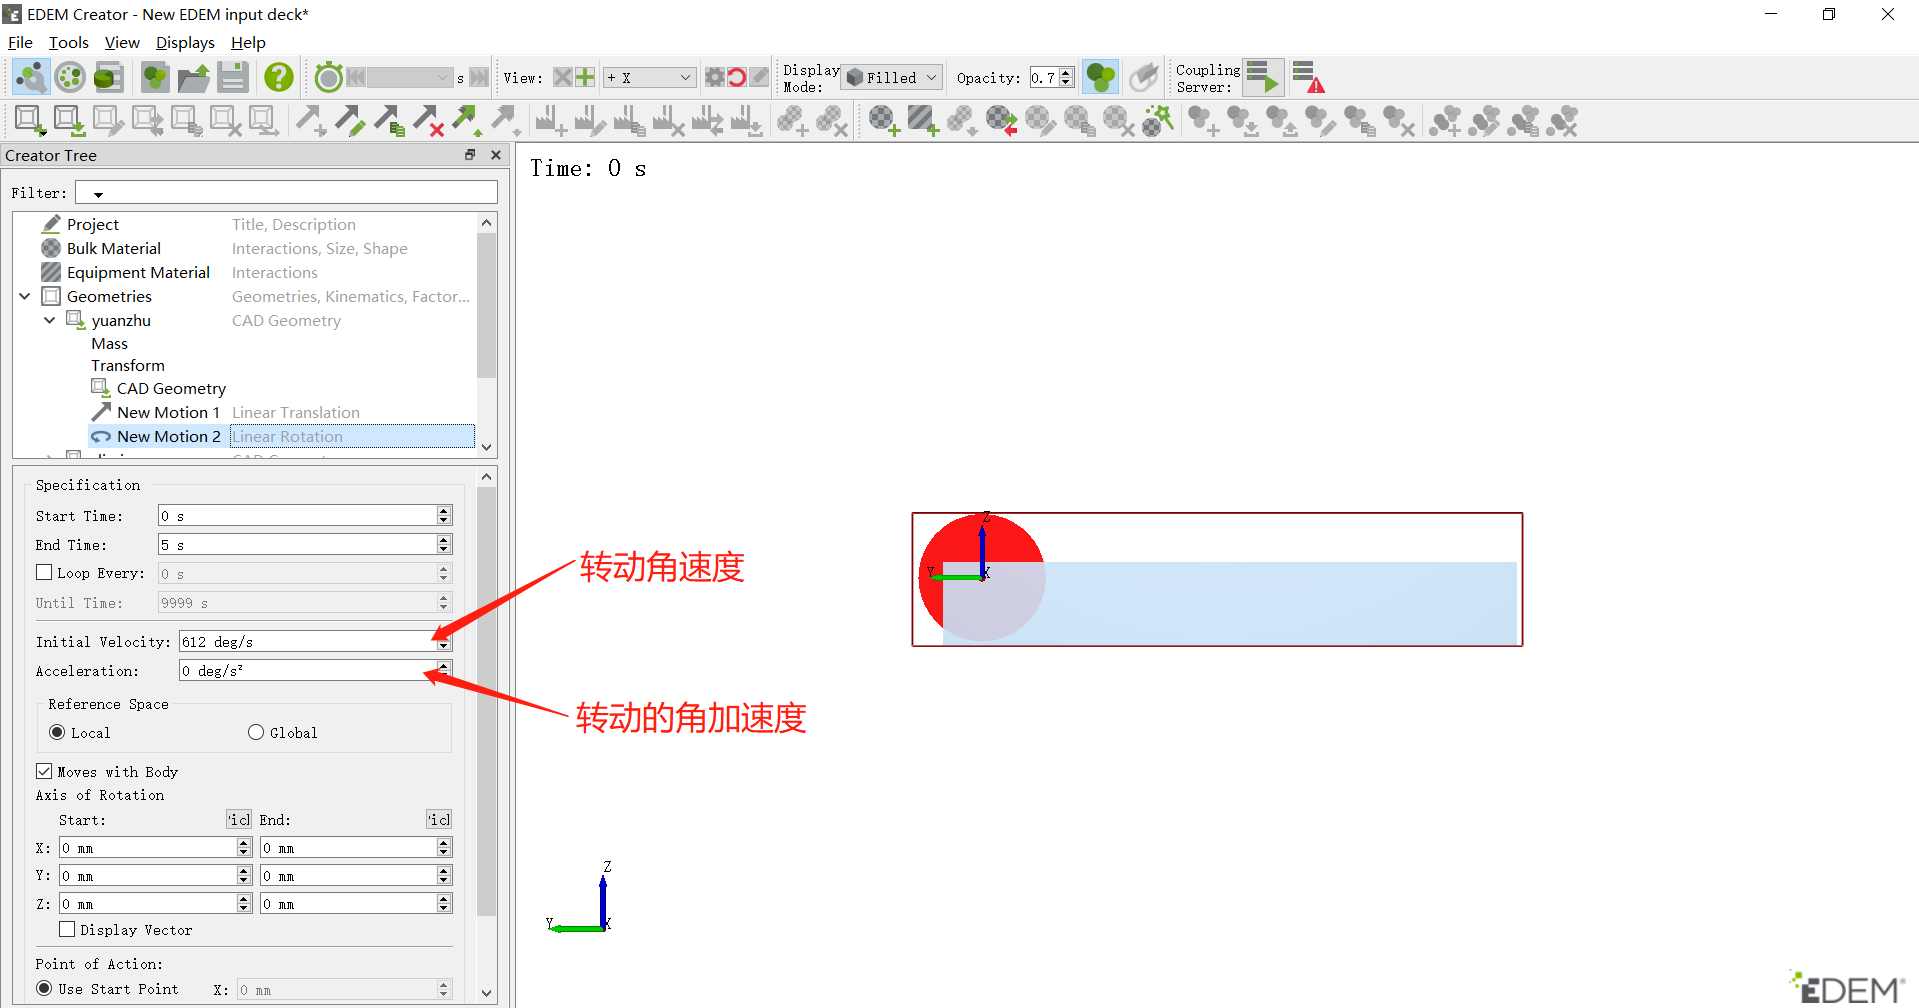Collapse the yuanzhu geometry tree node
The width and height of the screenshot is (1919, 1008).
tap(49, 320)
